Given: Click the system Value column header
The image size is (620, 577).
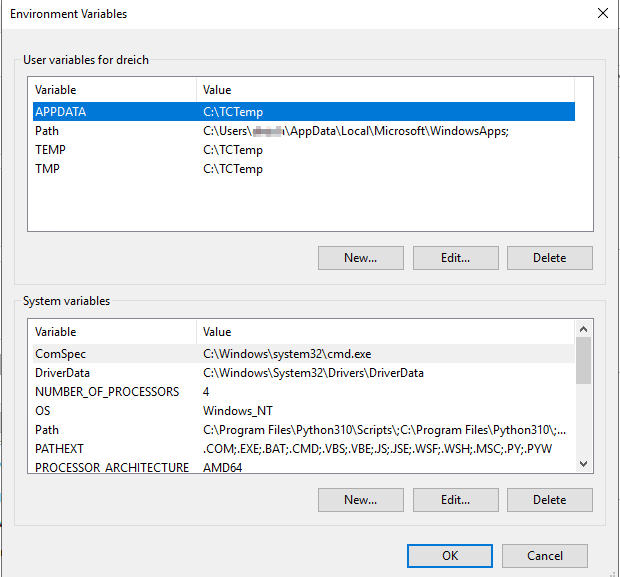Looking at the screenshot, I should (385, 331).
